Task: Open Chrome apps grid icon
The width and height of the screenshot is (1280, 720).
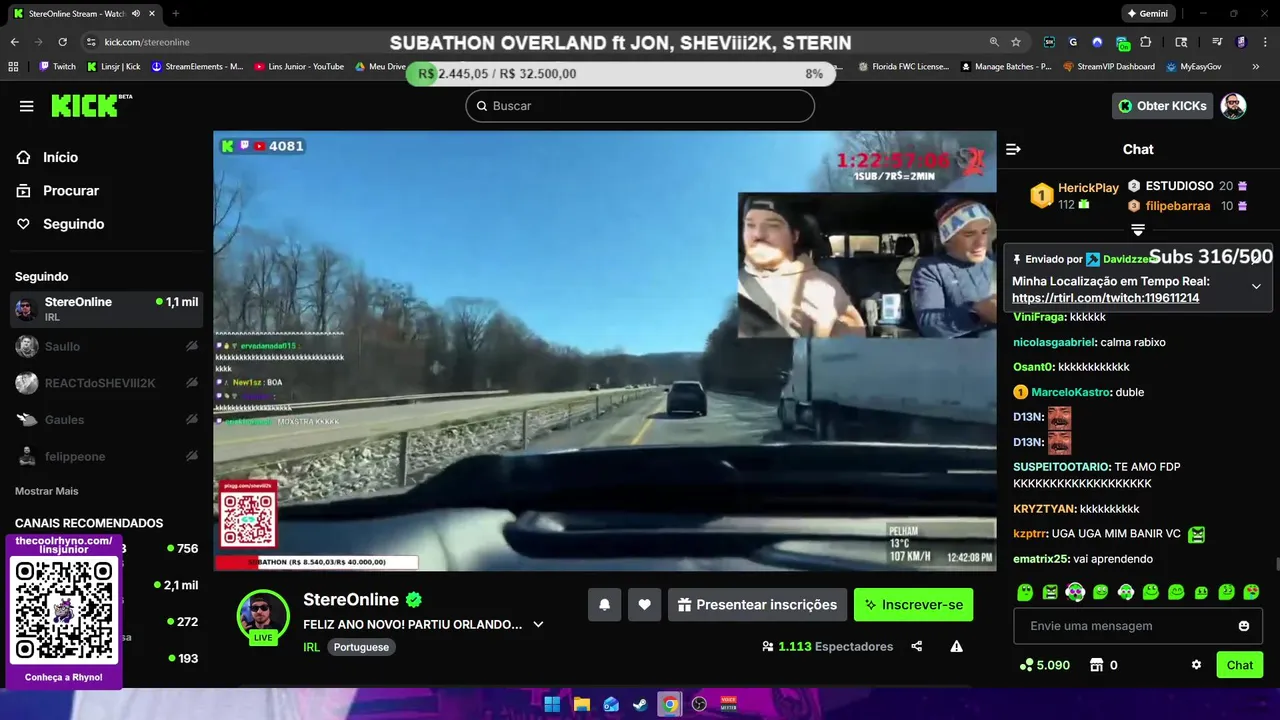Action: 14,67
